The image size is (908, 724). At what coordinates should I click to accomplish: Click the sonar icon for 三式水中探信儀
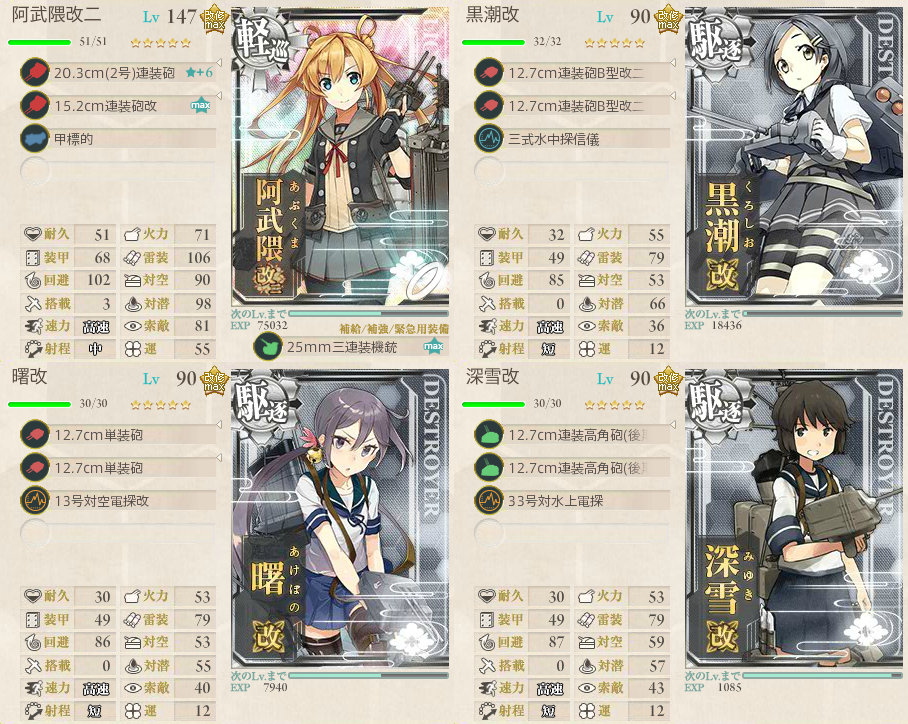489,139
